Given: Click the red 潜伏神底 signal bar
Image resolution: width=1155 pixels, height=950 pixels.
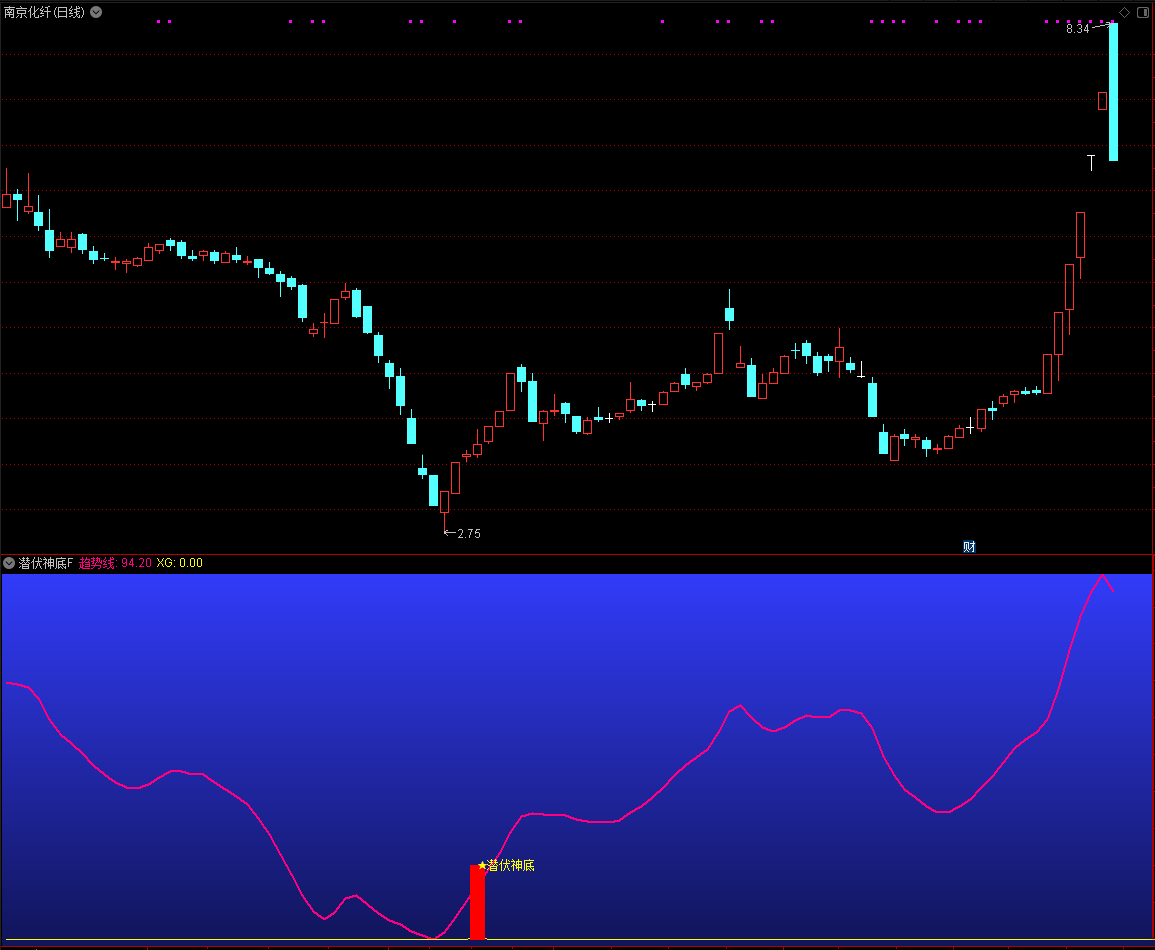Looking at the screenshot, I should click(477, 902).
